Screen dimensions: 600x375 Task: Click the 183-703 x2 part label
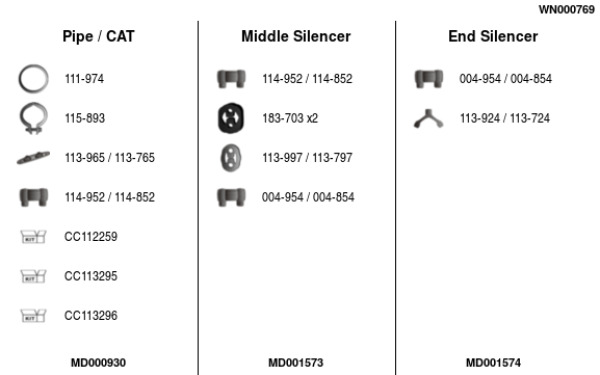pyautogui.click(x=290, y=118)
